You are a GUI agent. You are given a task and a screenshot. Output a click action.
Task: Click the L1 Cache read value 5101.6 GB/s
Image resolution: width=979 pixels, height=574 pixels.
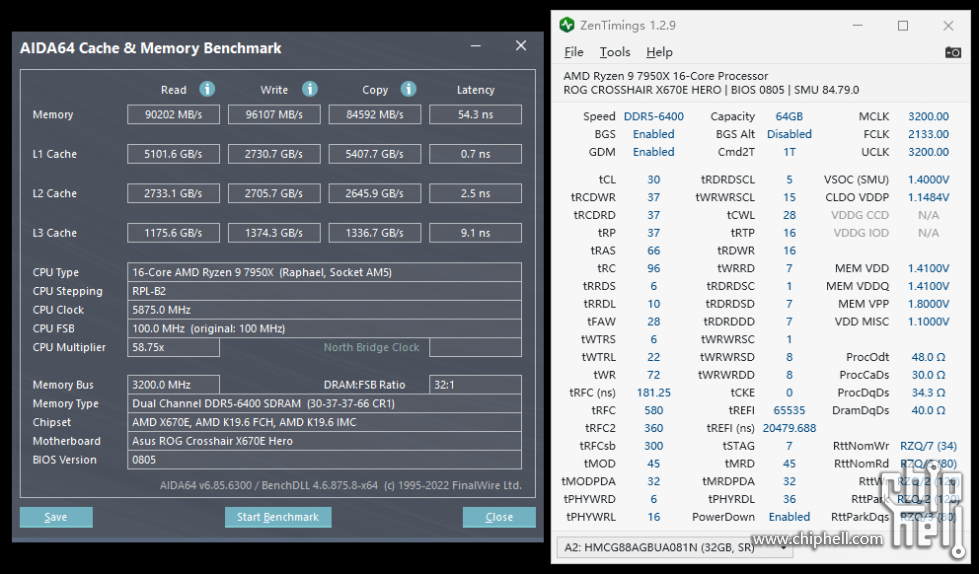click(174, 154)
